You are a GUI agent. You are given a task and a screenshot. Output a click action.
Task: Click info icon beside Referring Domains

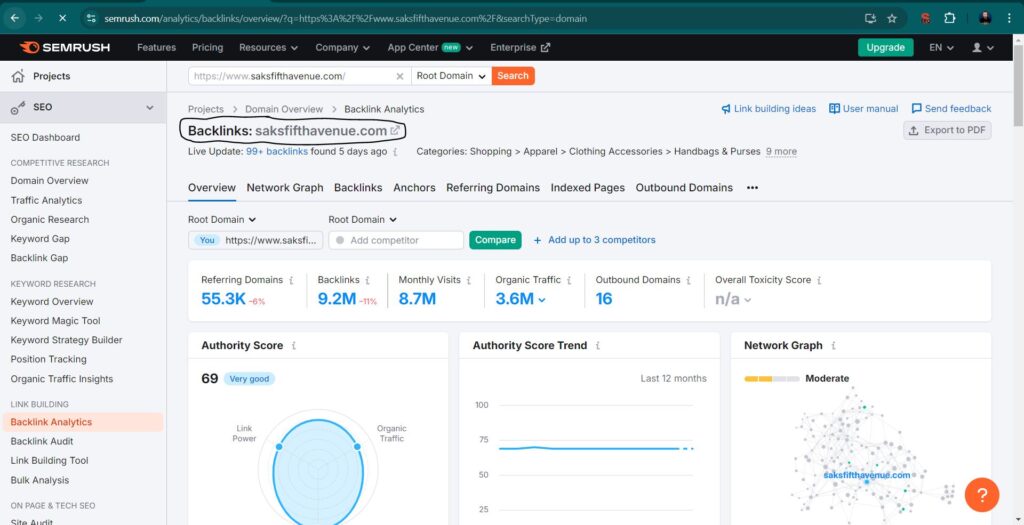tap(291, 280)
